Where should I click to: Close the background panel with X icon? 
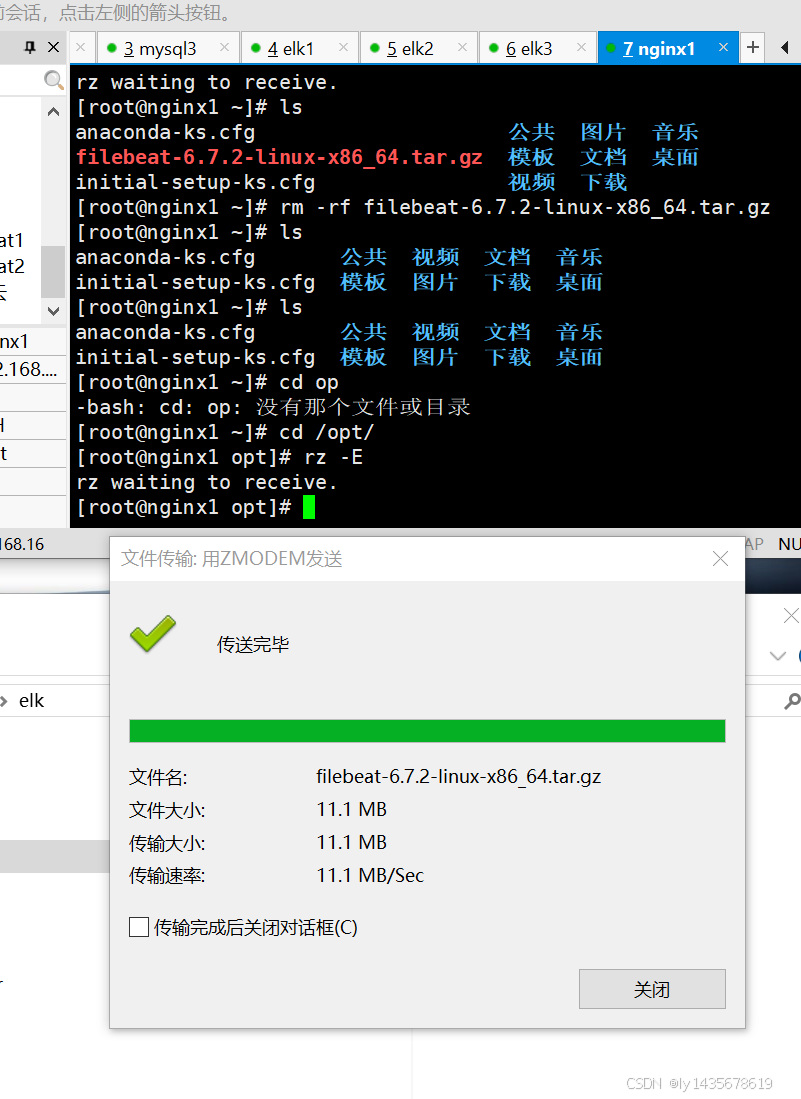(x=790, y=615)
